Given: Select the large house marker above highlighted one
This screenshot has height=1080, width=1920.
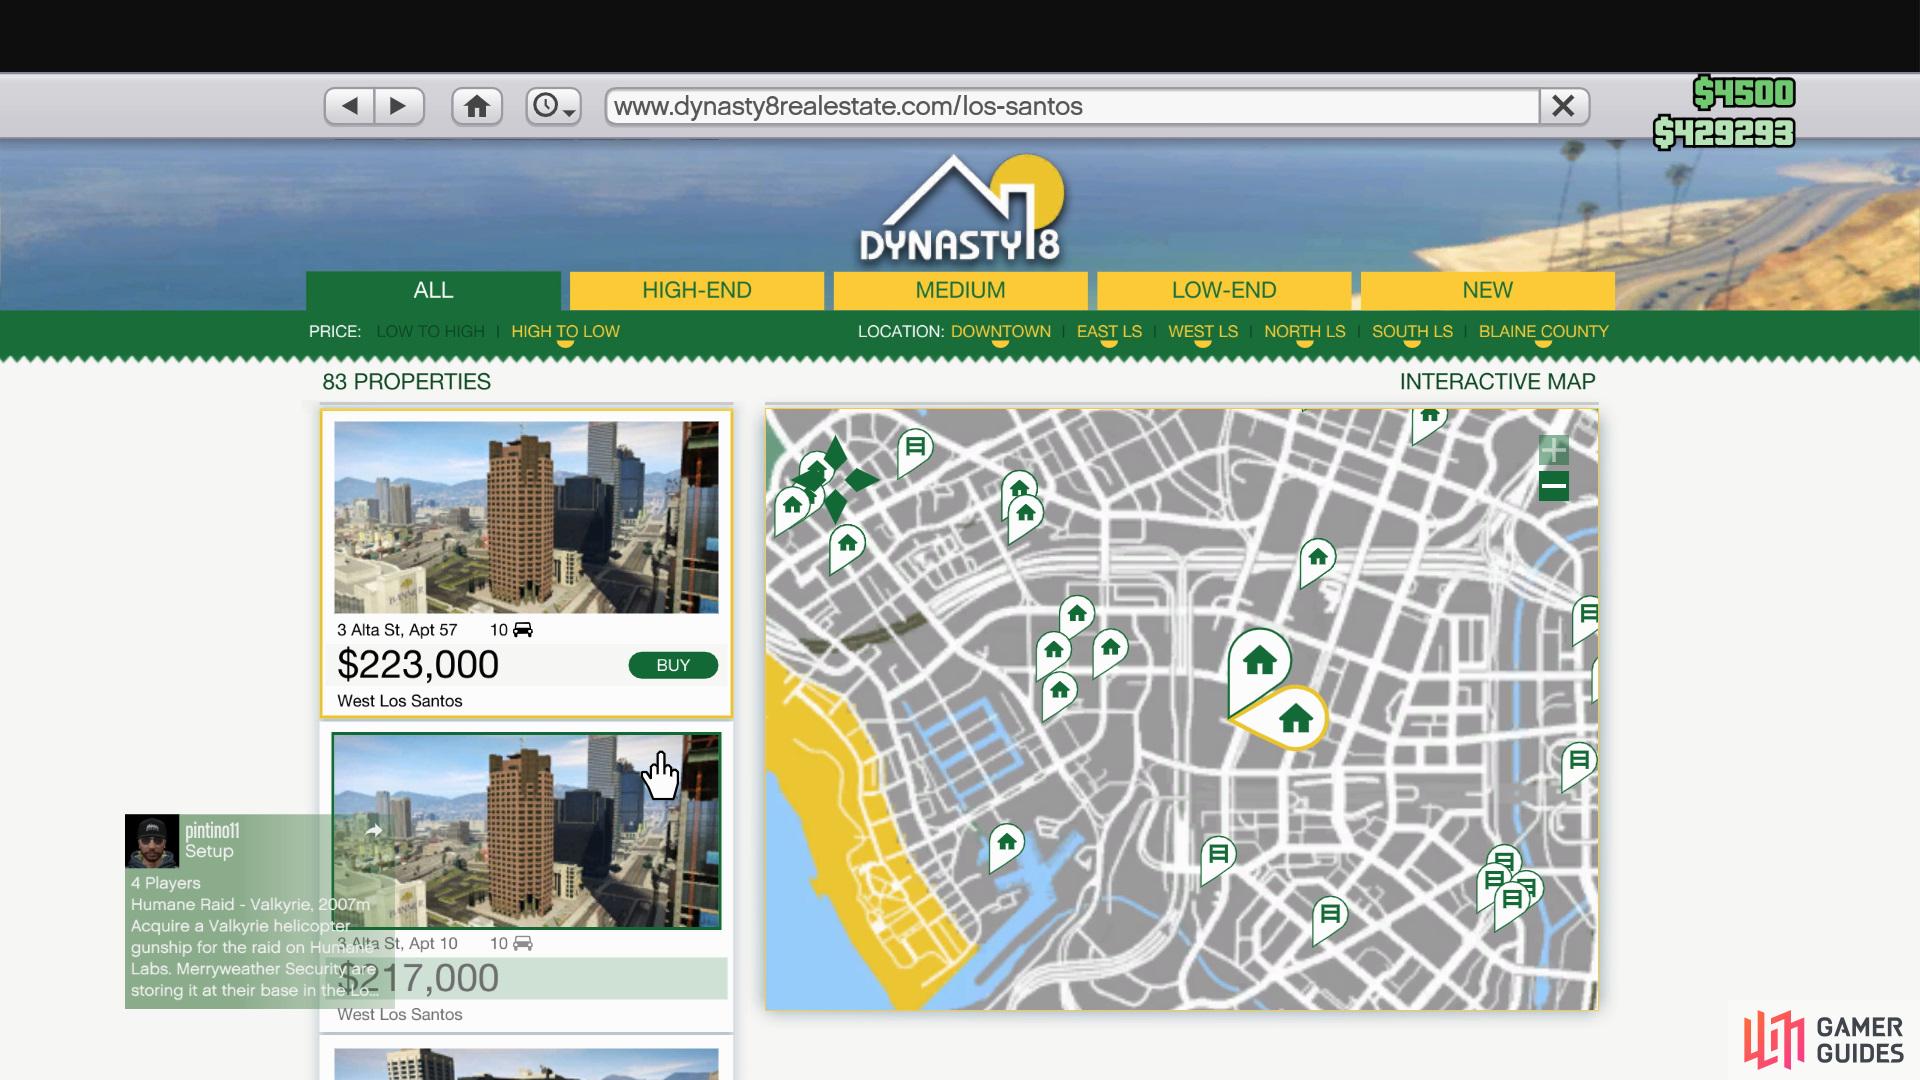Looking at the screenshot, I should [x=1259, y=661].
